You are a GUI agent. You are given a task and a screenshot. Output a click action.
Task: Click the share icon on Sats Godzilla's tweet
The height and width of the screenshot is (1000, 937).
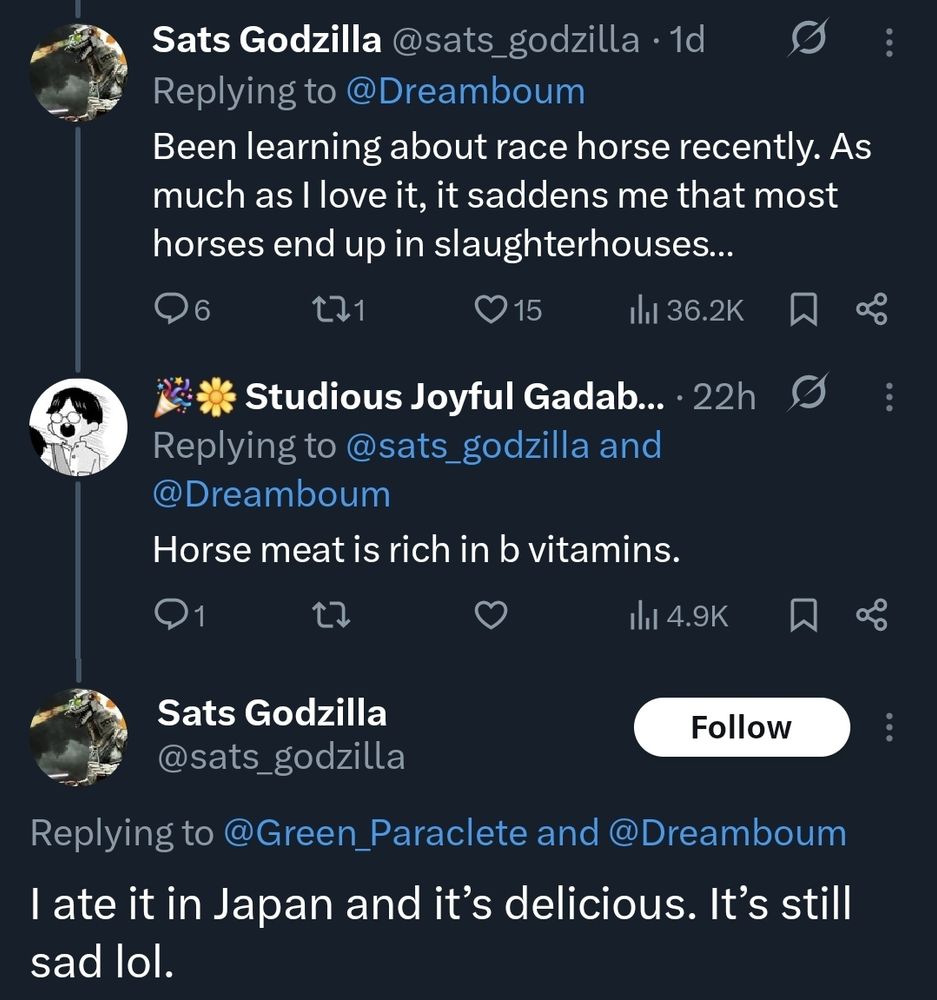pyautogui.click(x=871, y=310)
